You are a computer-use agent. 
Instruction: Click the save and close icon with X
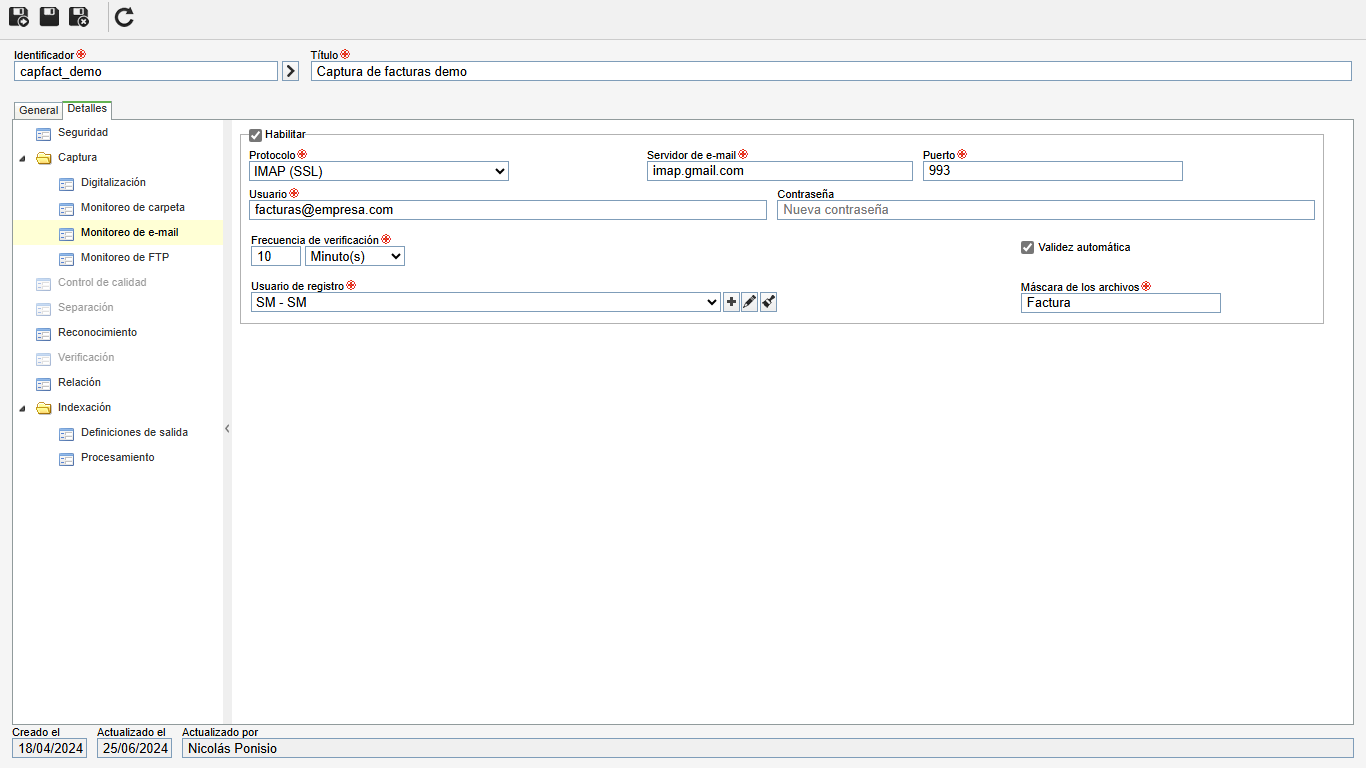79,17
